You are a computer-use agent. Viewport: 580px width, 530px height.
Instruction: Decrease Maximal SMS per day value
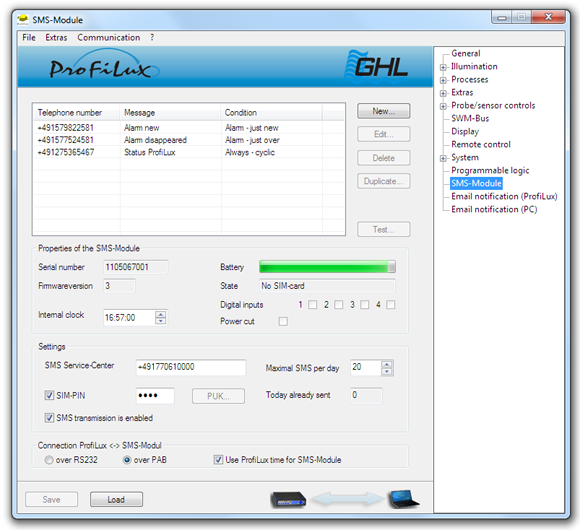pyautogui.click(x=387, y=371)
